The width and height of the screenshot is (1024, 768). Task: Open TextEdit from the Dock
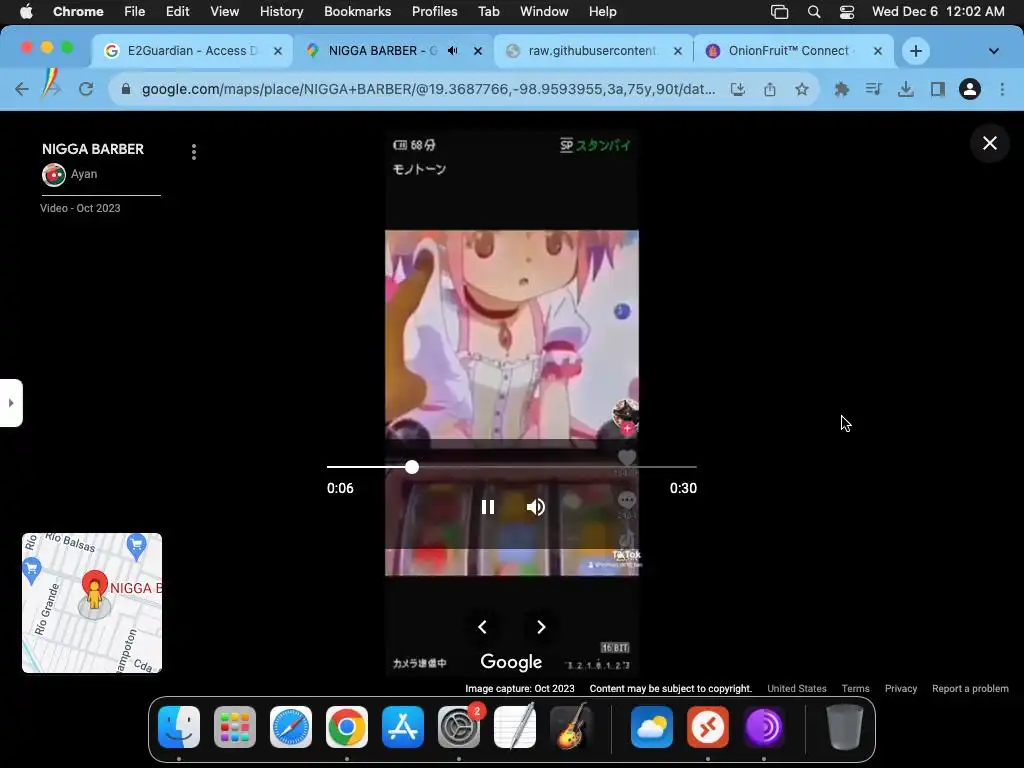tap(515, 727)
